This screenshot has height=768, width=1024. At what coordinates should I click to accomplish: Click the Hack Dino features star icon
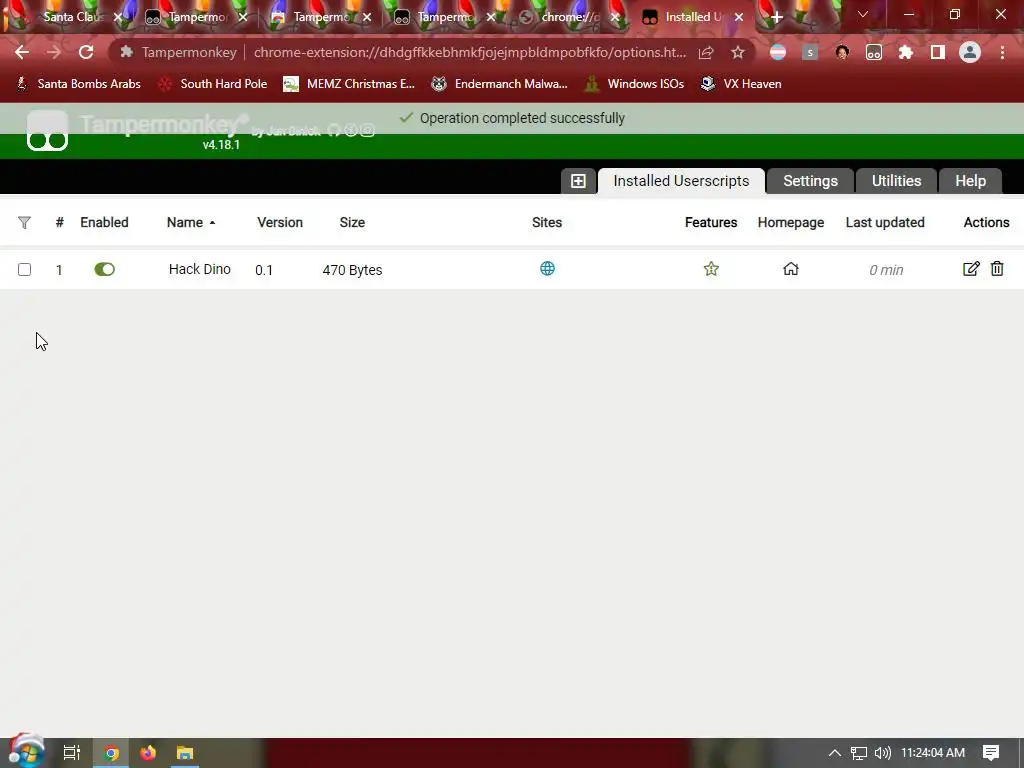coord(711,268)
